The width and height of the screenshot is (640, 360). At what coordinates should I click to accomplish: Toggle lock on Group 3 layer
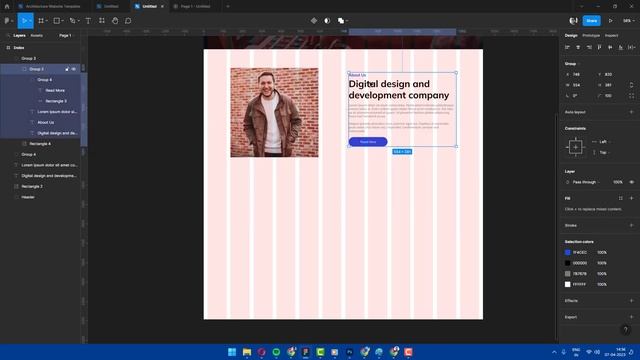[x=67, y=69]
